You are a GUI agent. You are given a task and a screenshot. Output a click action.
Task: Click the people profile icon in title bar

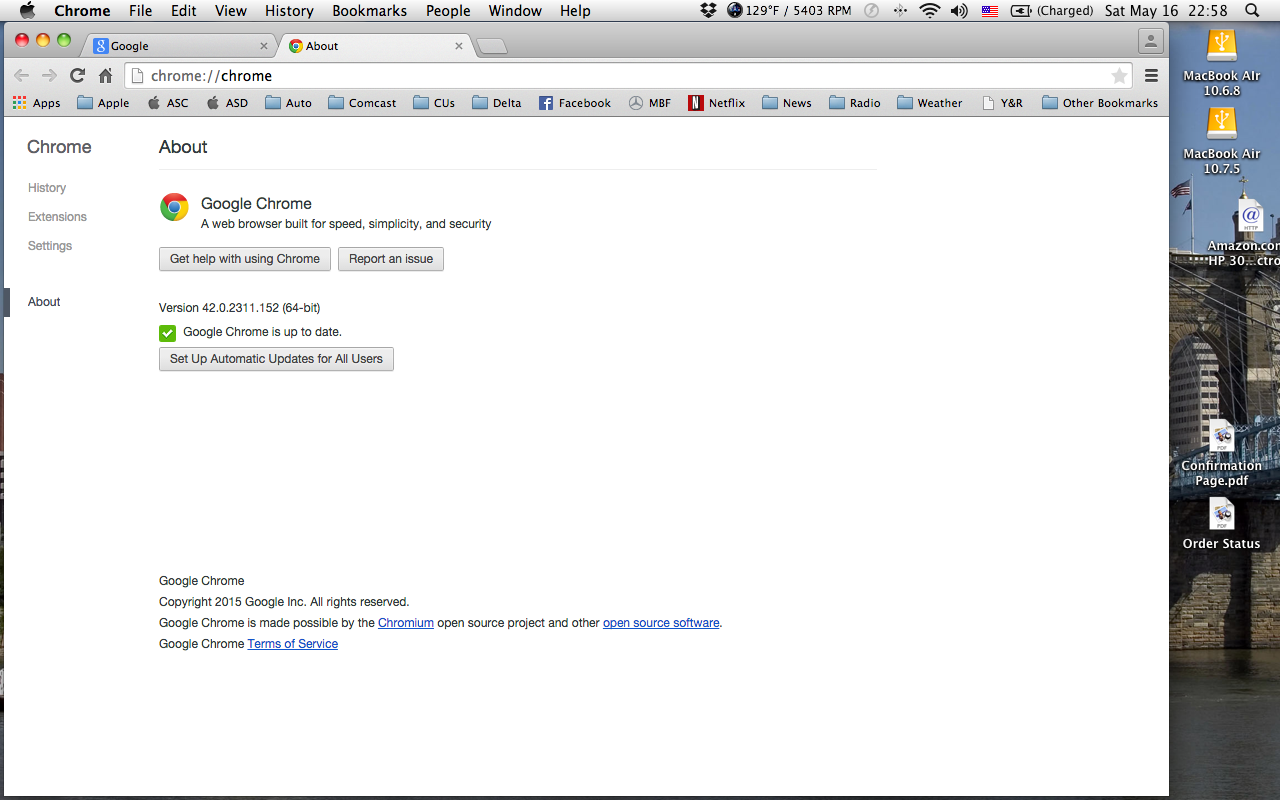click(1151, 42)
